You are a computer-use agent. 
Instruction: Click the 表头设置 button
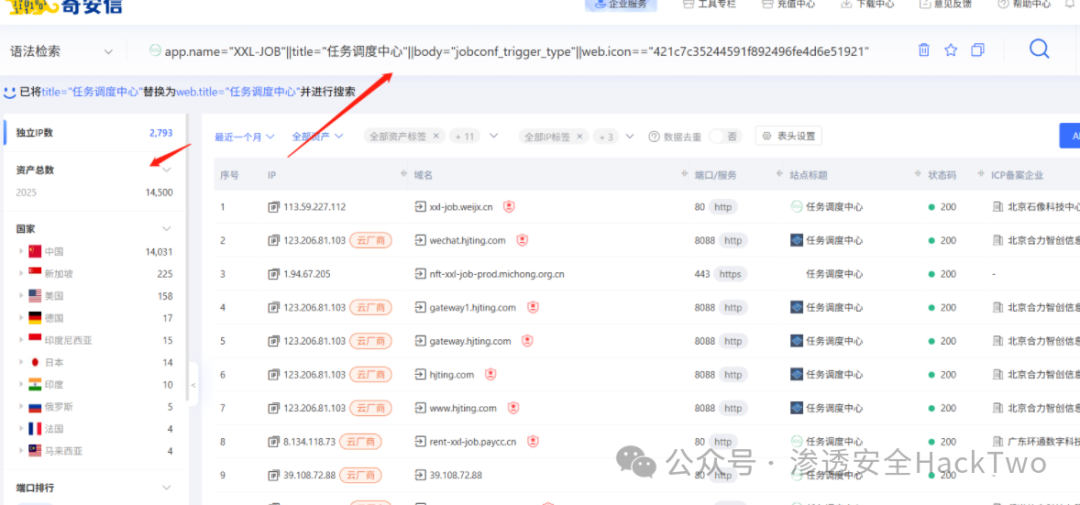point(789,136)
